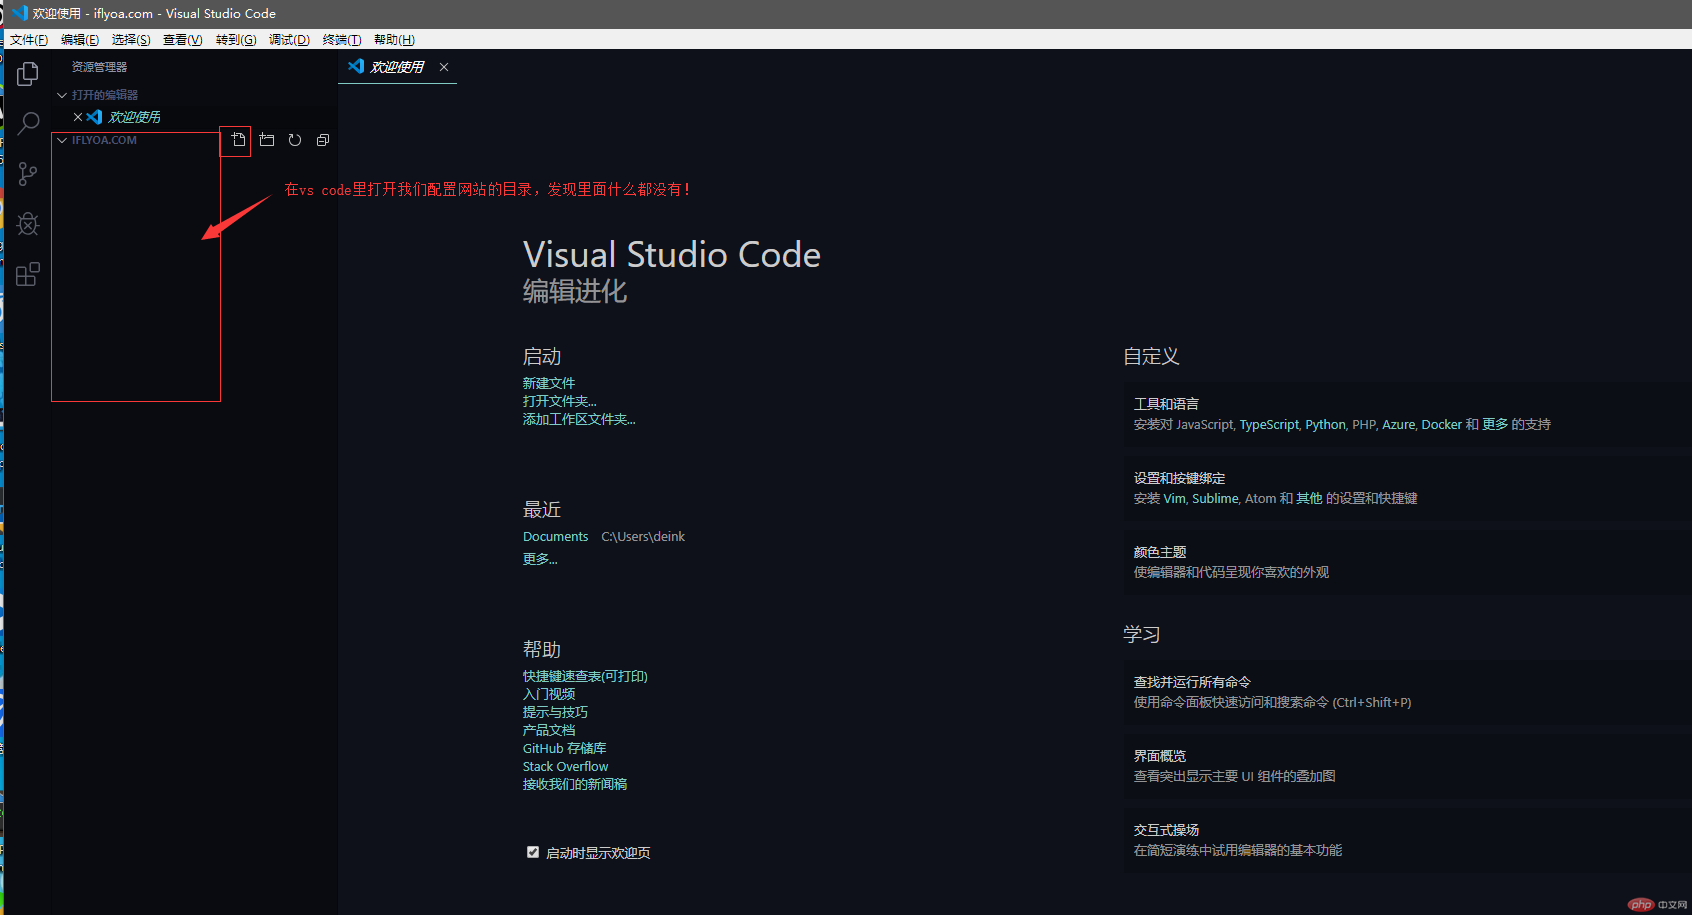The image size is (1692, 915).
Task: Click the Azure support link
Action: pos(1398,425)
